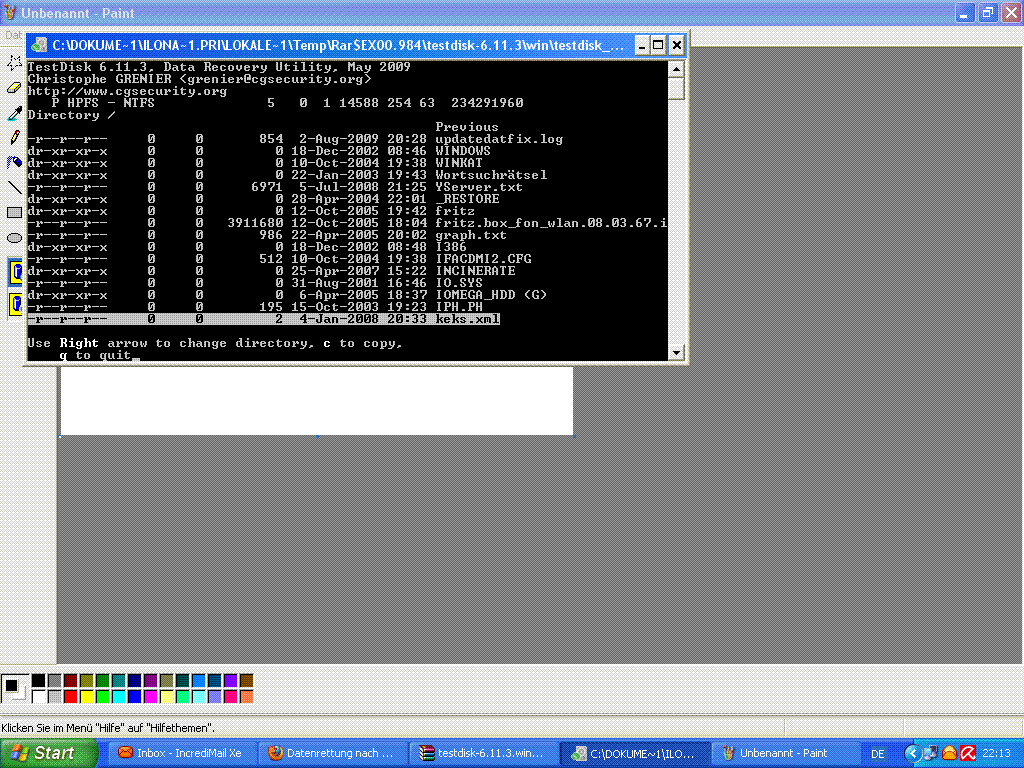
Task: Pick the dark red (maroon) swatch
Action: [x=71, y=681]
